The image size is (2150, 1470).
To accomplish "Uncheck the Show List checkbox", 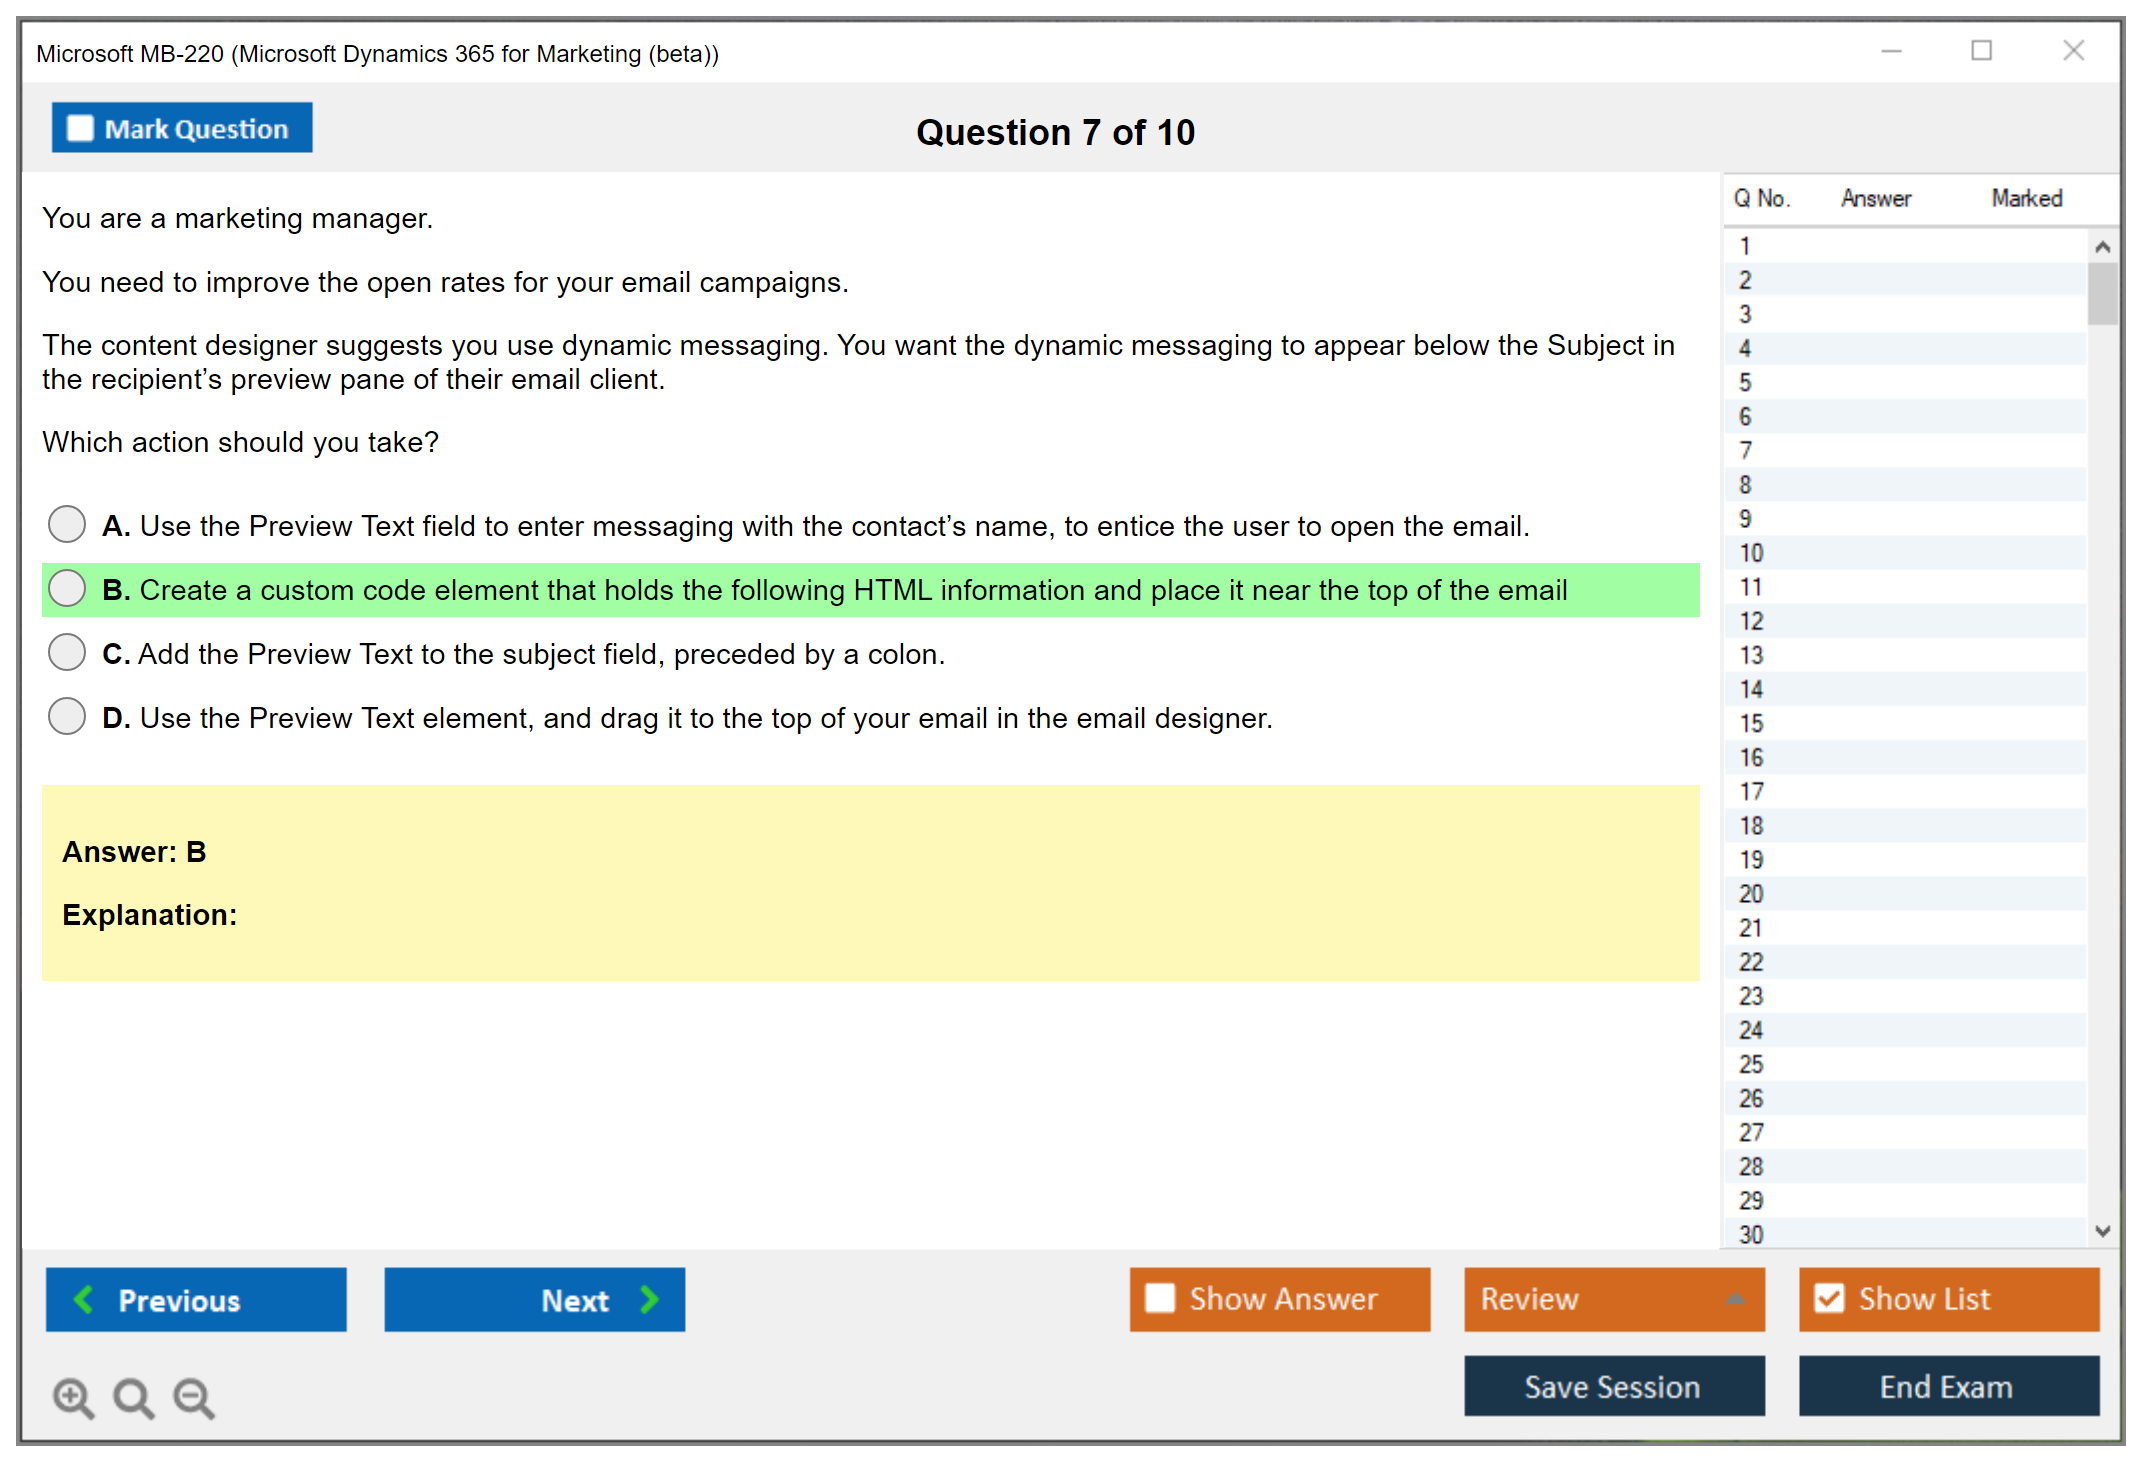I will coord(1829,1298).
